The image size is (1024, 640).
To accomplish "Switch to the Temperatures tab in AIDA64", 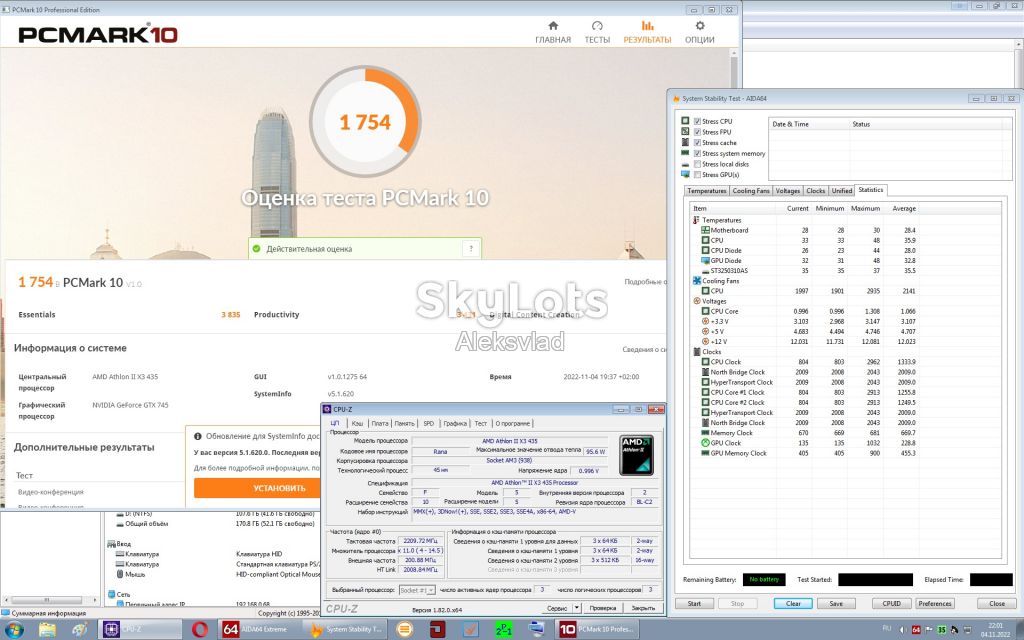I will (x=707, y=191).
